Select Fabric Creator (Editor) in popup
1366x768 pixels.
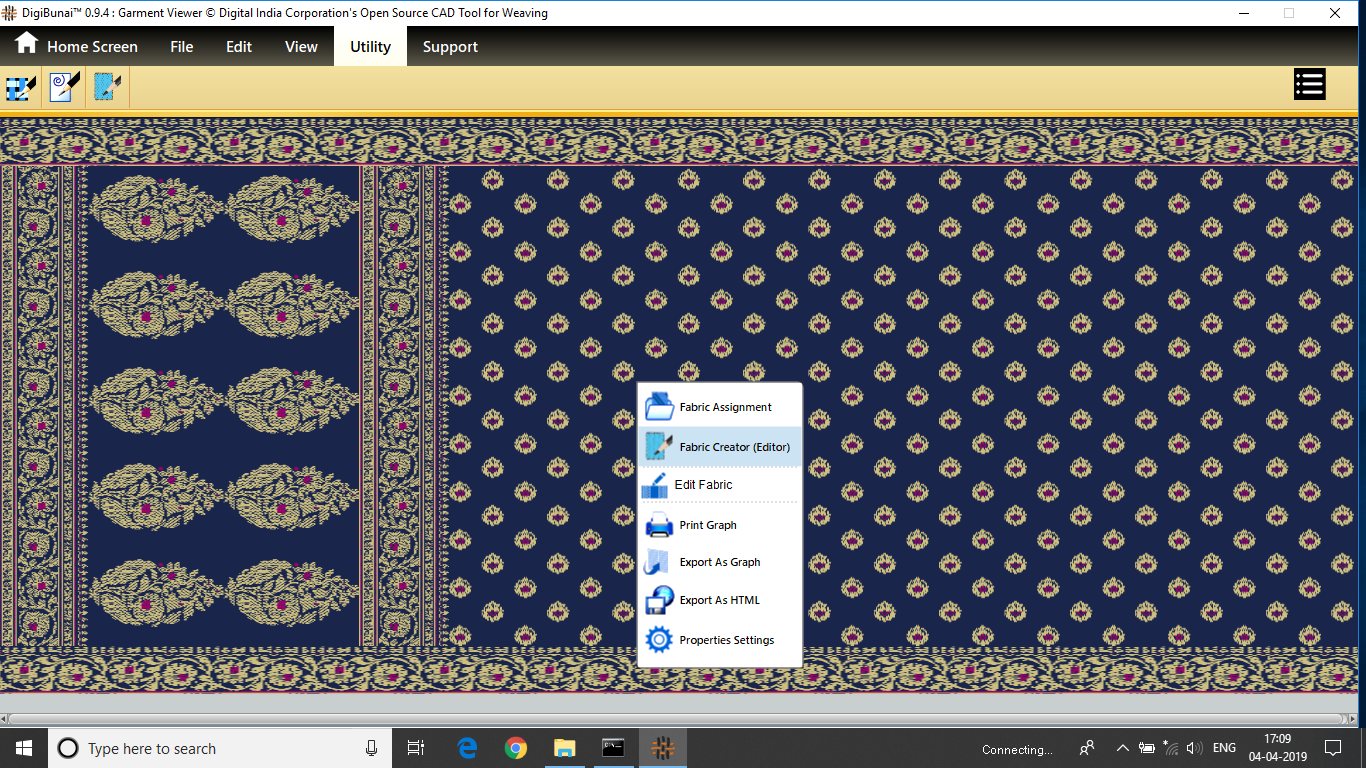733,447
